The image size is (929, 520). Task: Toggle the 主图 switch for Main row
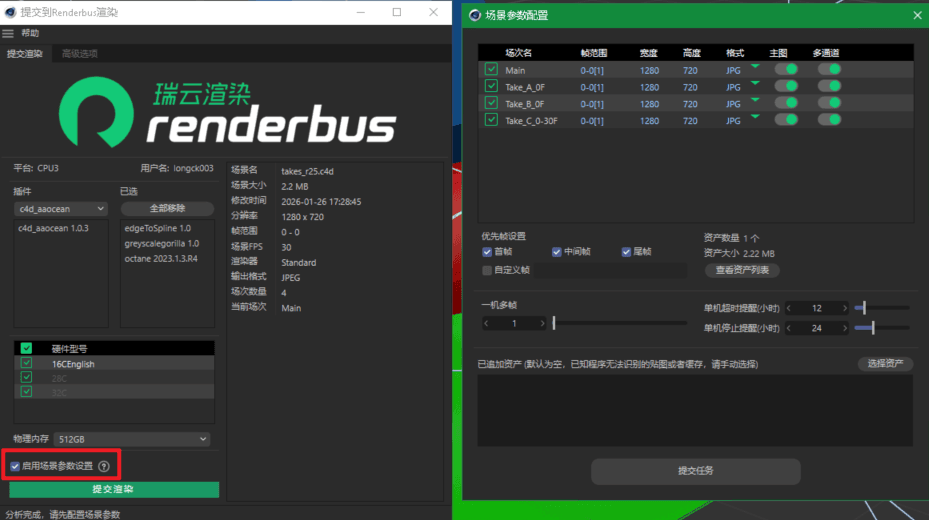click(786, 70)
